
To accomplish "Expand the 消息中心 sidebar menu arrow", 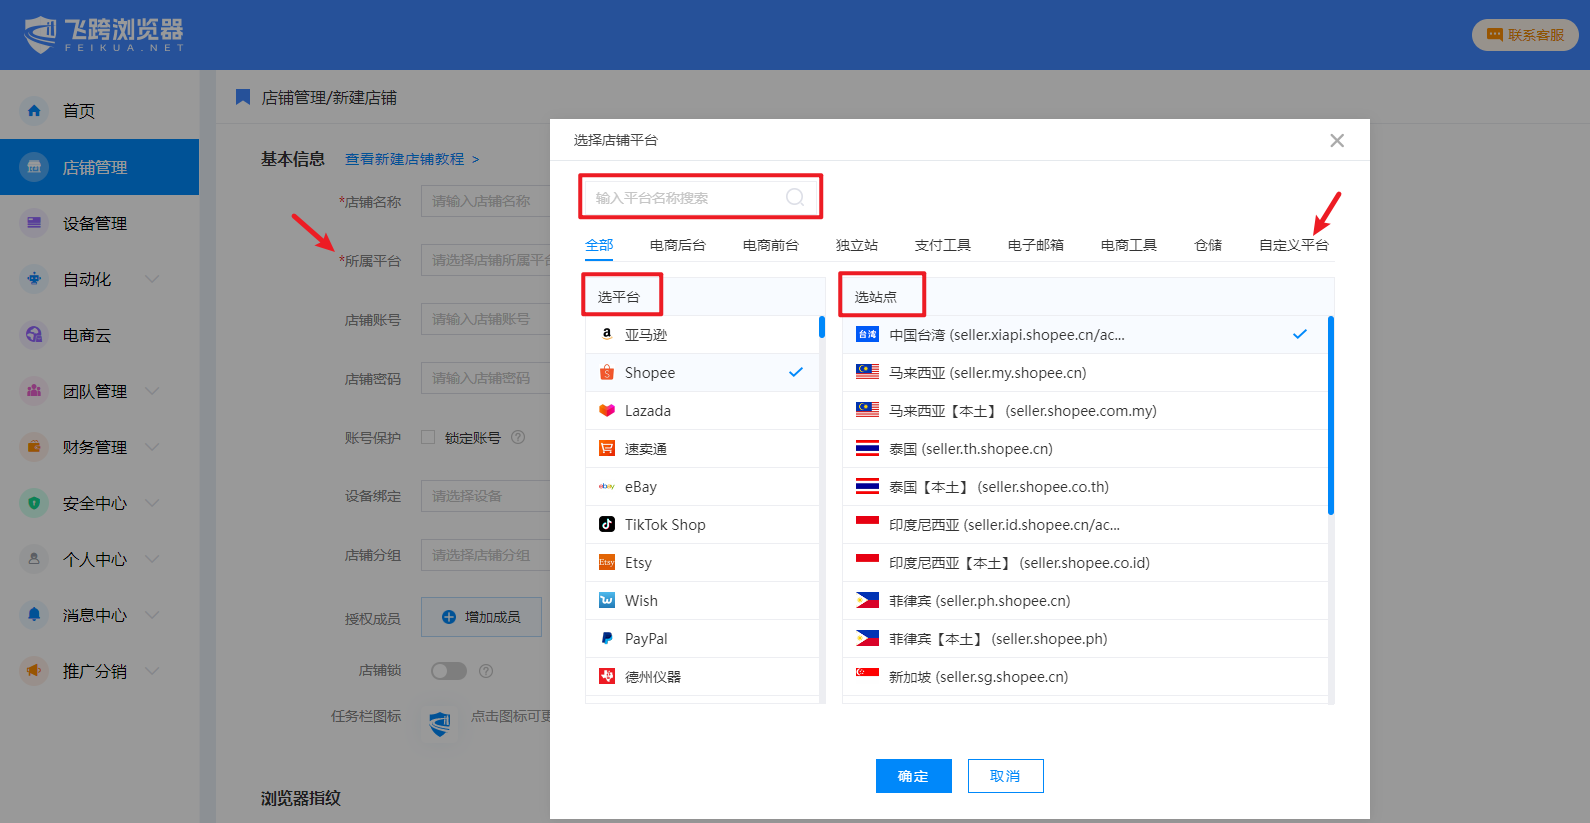I will (x=152, y=615).
